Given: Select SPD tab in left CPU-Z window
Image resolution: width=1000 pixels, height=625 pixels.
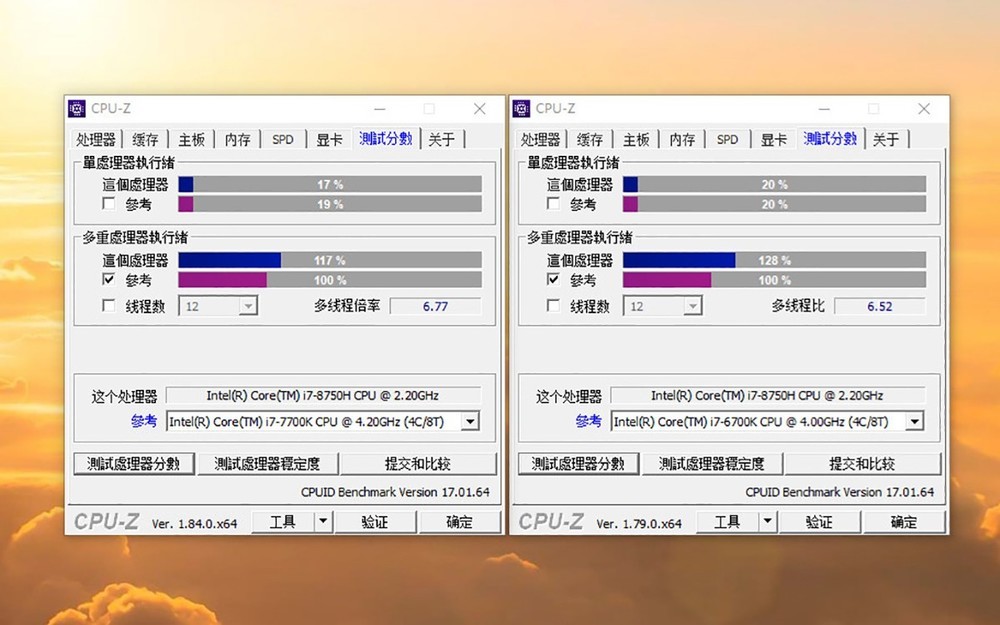Looking at the screenshot, I should (283, 139).
